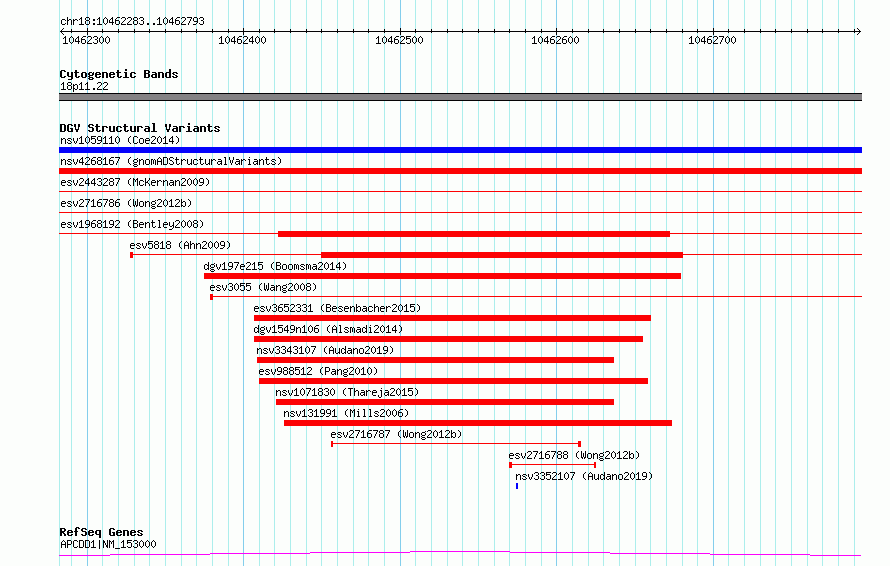
Task: Select the tiny blue nsv3352107 marker
Action: click(x=517, y=486)
